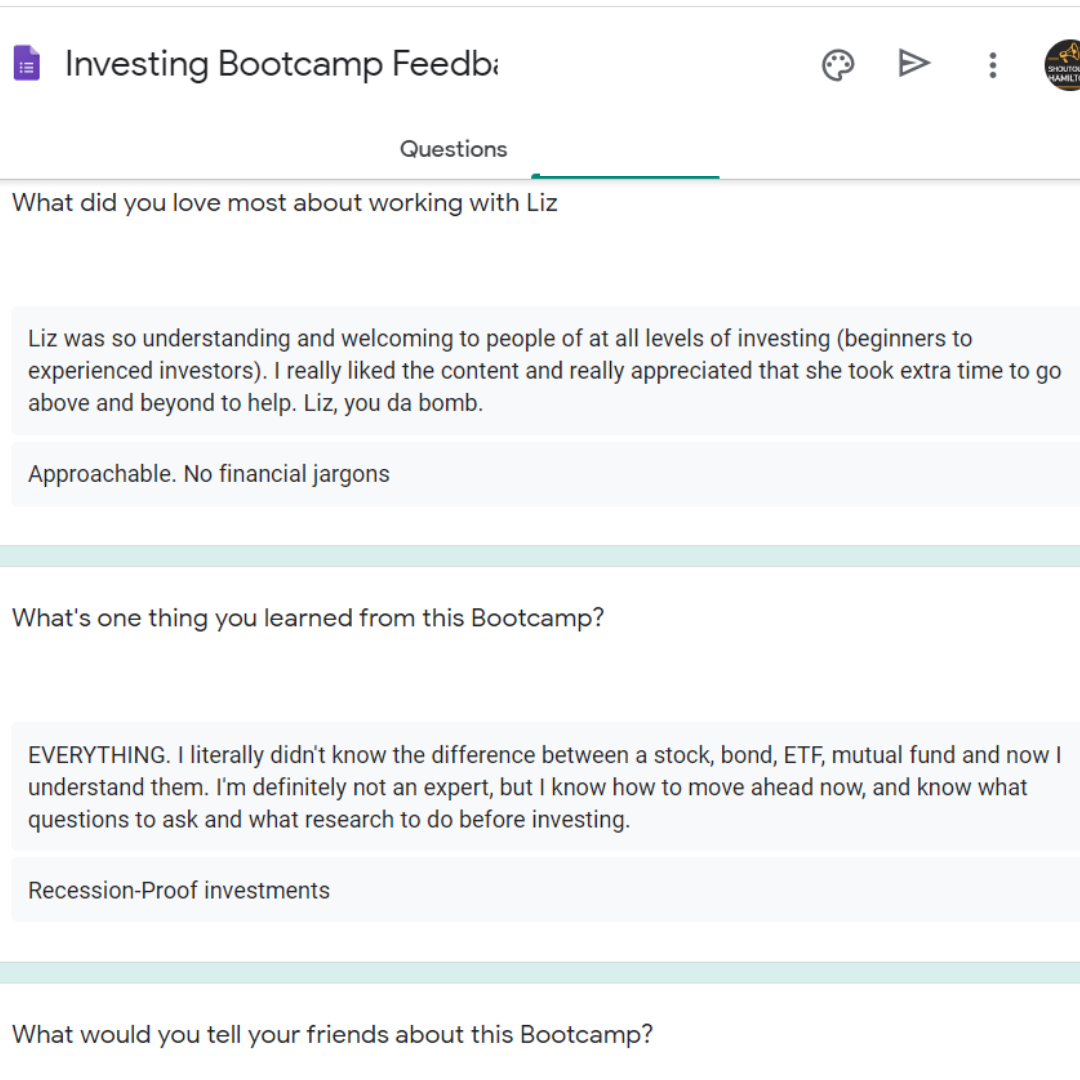Open the account profile avatar

tap(1063, 65)
